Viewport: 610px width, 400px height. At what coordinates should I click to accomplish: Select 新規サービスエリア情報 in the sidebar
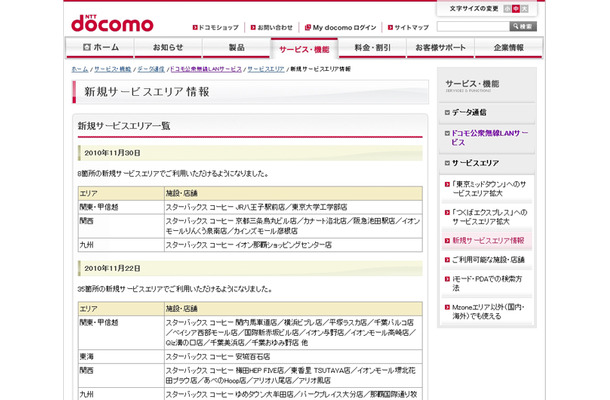click(488, 241)
